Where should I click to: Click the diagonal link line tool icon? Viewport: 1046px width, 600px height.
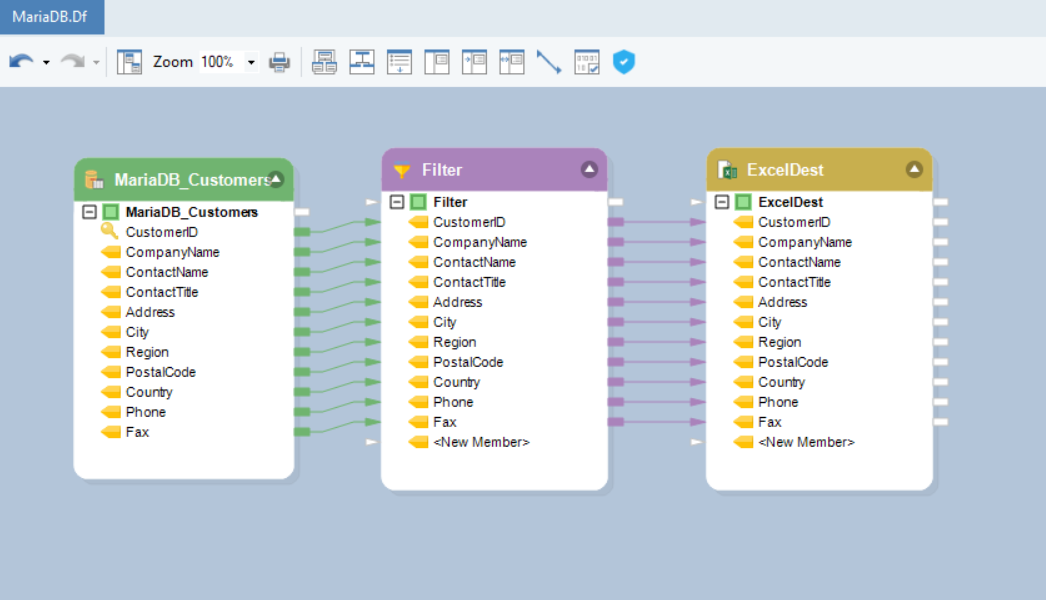click(549, 62)
